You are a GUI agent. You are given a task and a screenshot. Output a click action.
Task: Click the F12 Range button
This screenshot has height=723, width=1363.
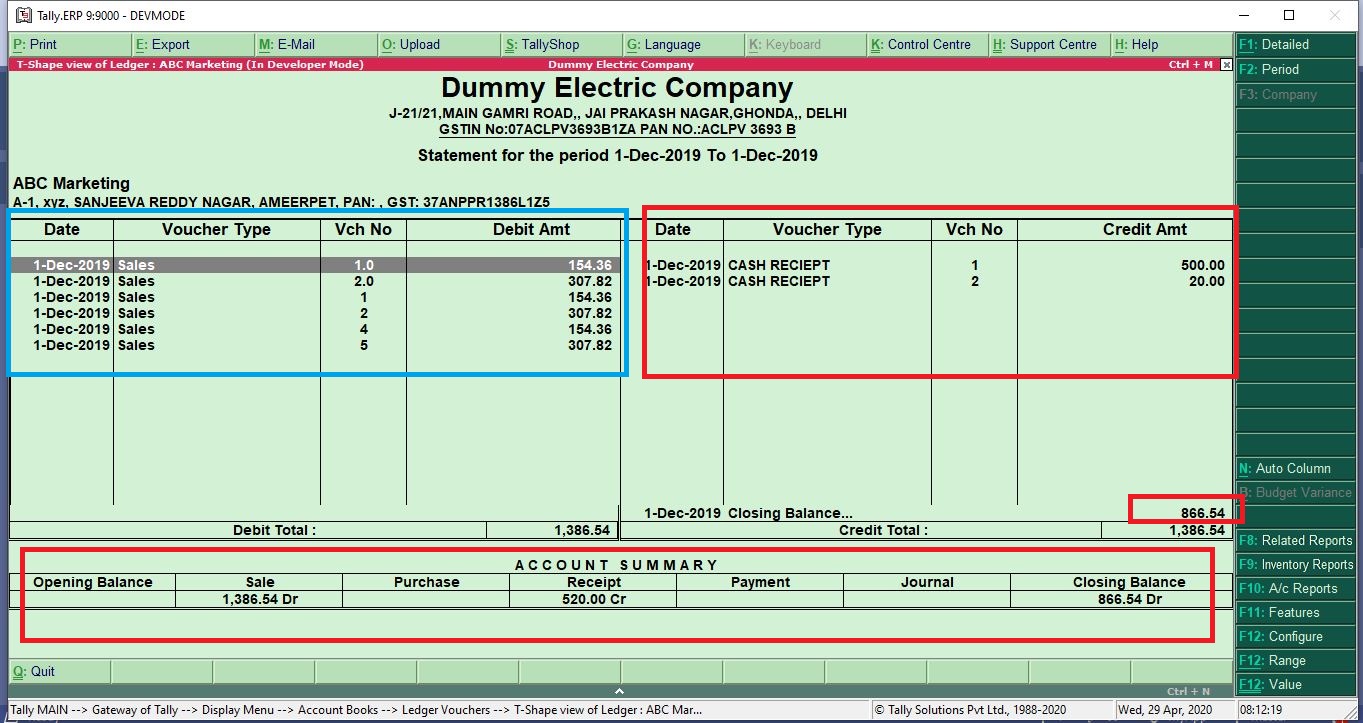pos(1295,660)
